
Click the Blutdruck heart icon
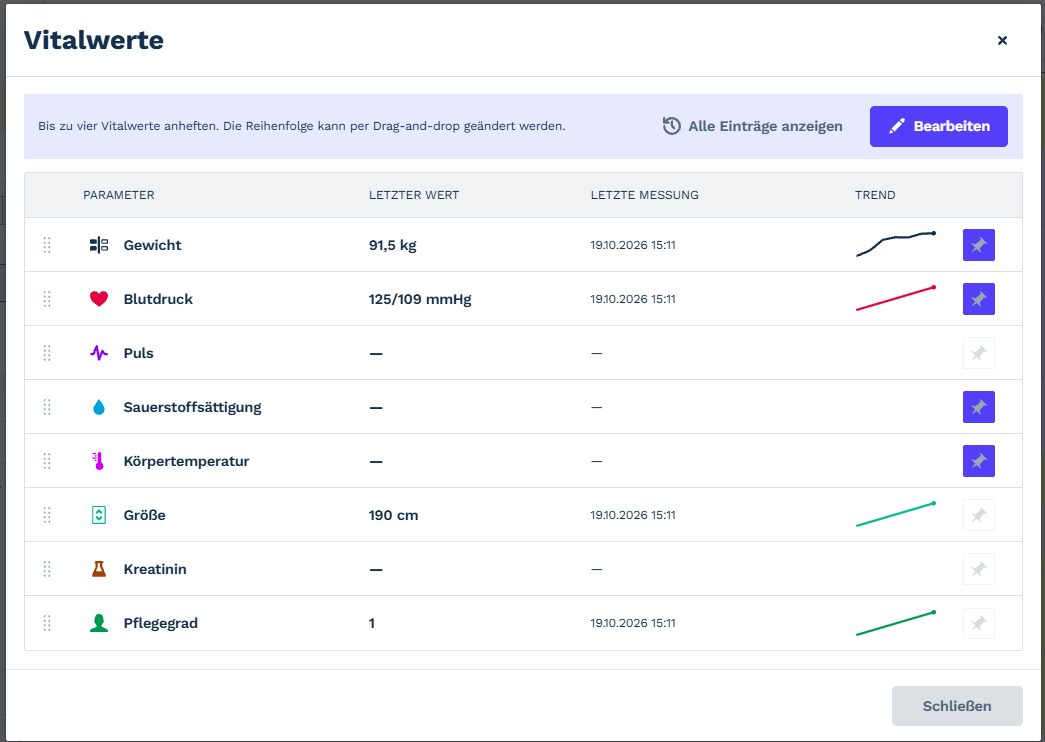click(x=99, y=299)
